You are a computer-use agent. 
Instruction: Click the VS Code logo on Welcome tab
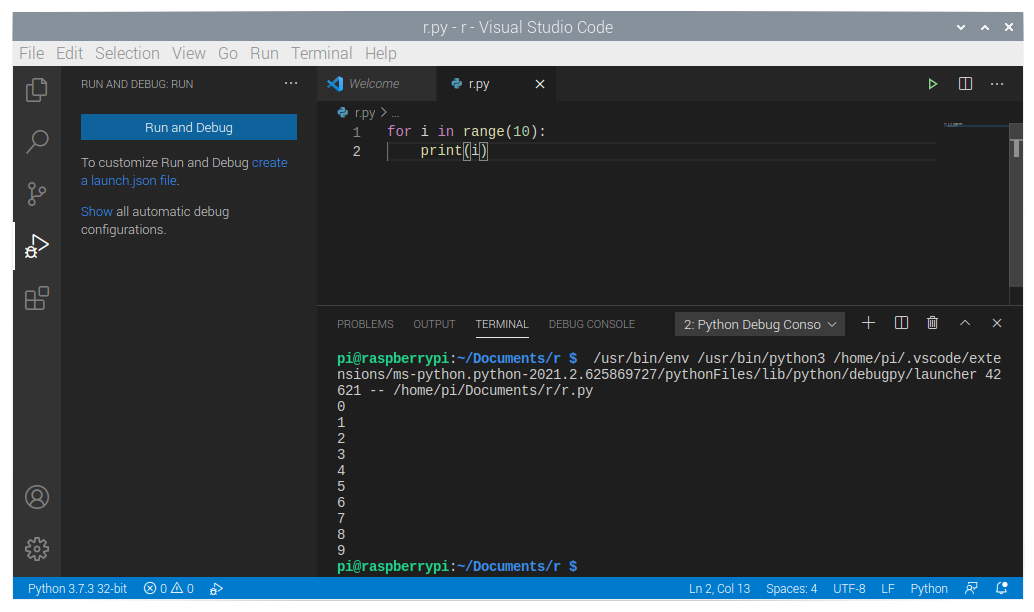tap(335, 84)
